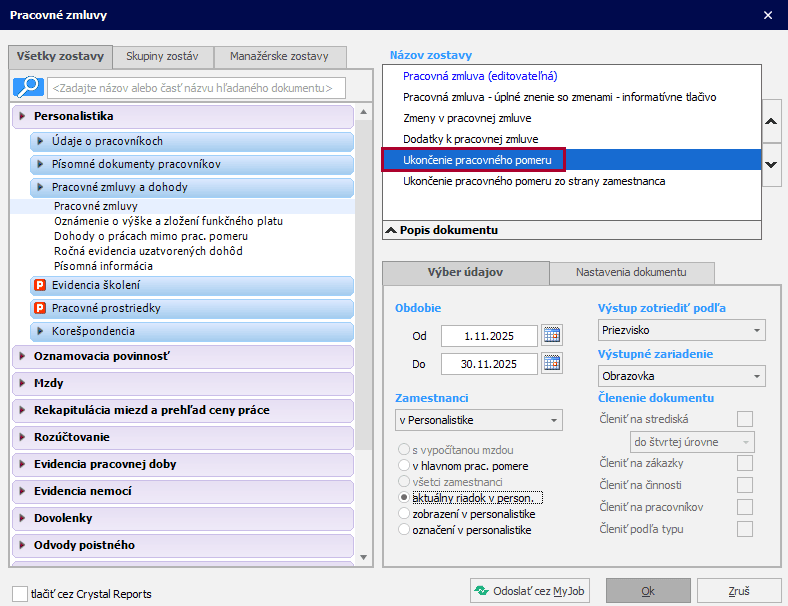This screenshot has width=788, height=606.
Task: Open the Manažérske zostavy tab
Action: coord(280,57)
